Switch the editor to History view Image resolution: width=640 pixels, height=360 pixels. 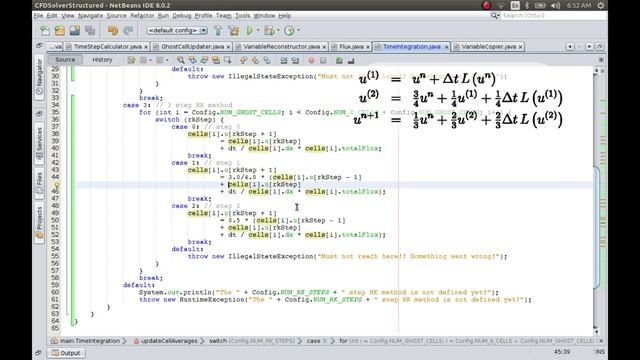click(x=102, y=60)
